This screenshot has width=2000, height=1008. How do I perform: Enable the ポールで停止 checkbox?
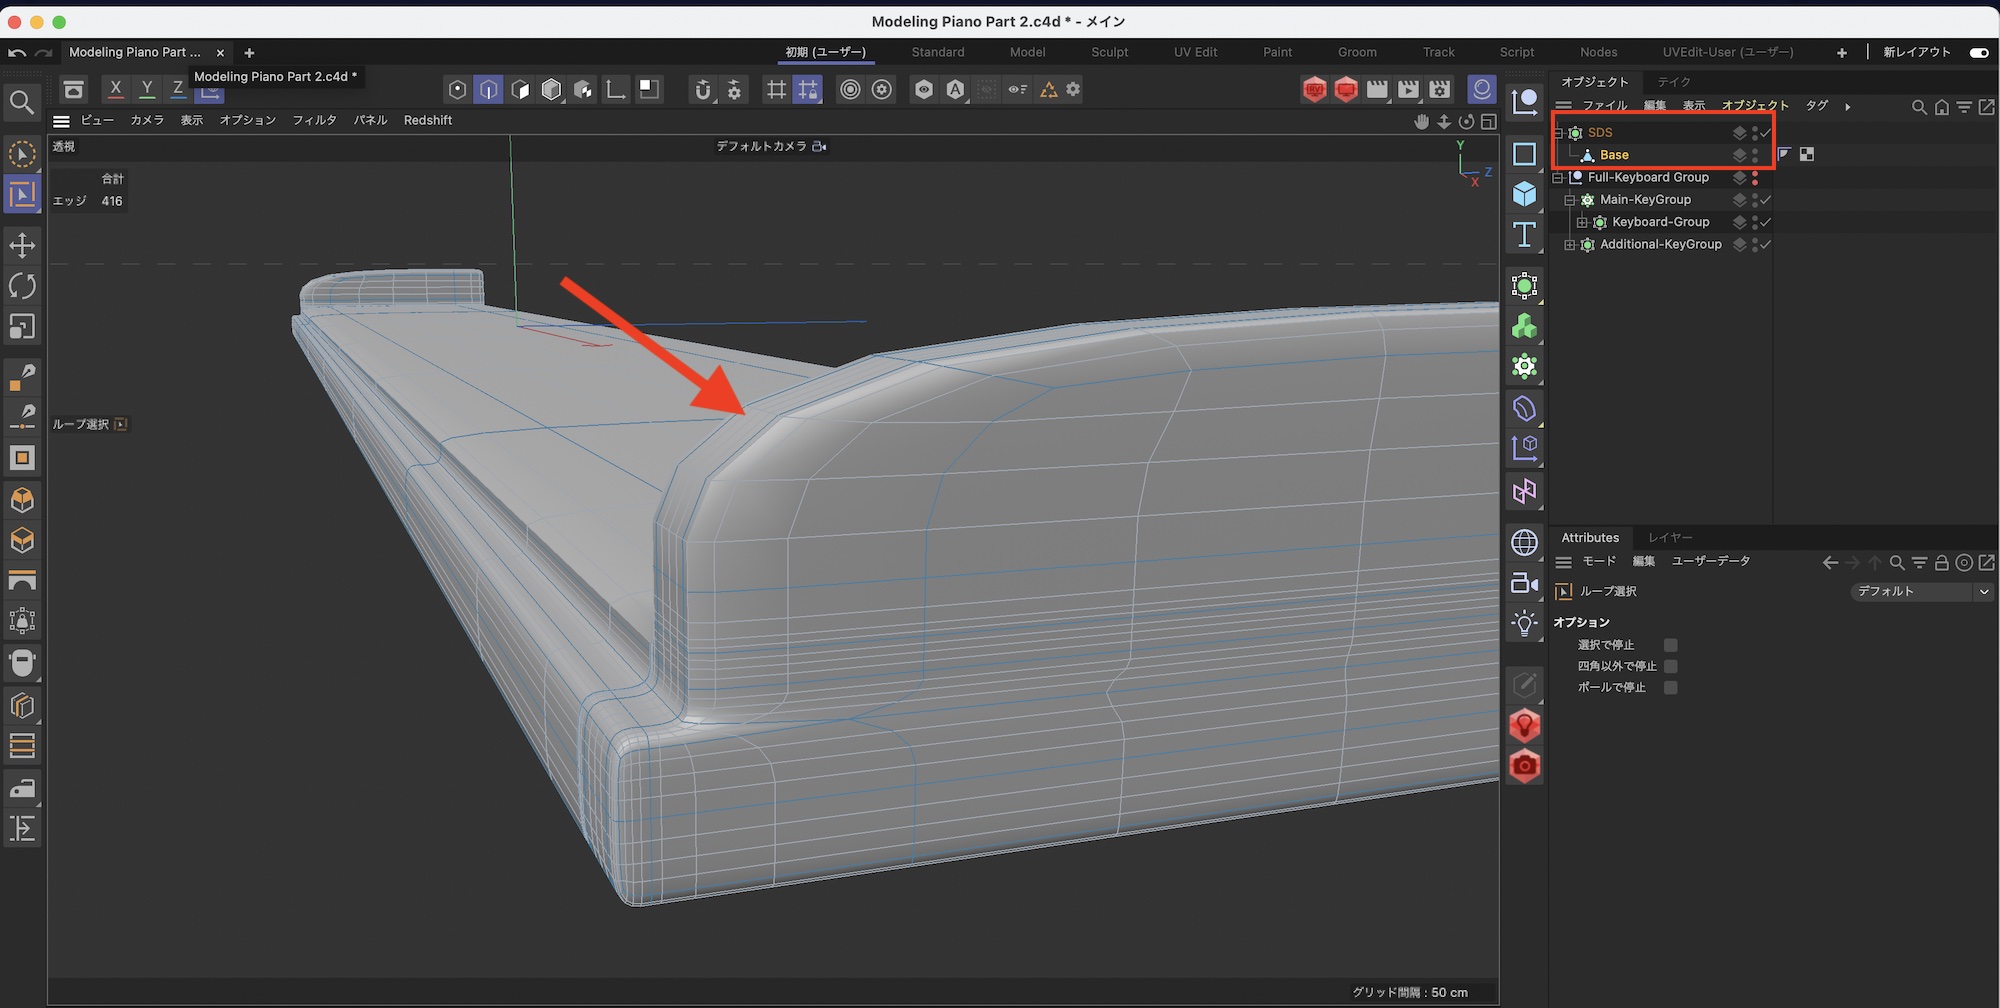[x=1670, y=687]
